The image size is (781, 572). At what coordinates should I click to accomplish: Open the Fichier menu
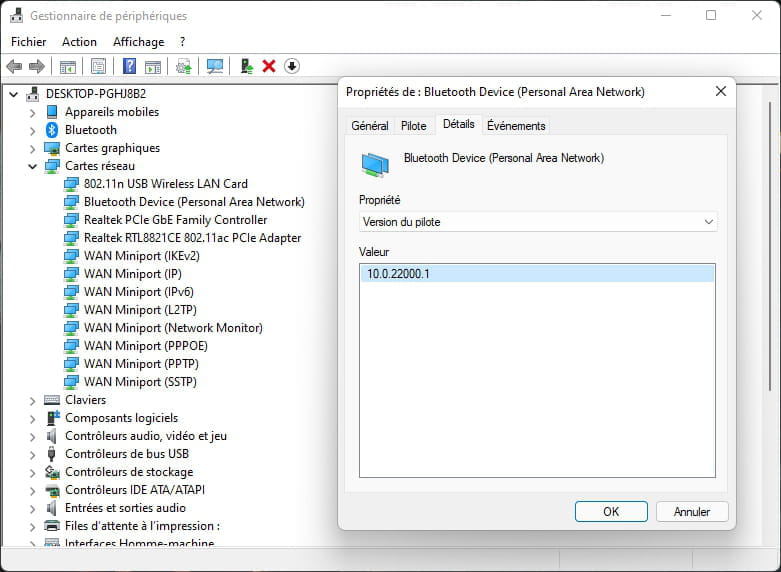pyautogui.click(x=28, y=42)
